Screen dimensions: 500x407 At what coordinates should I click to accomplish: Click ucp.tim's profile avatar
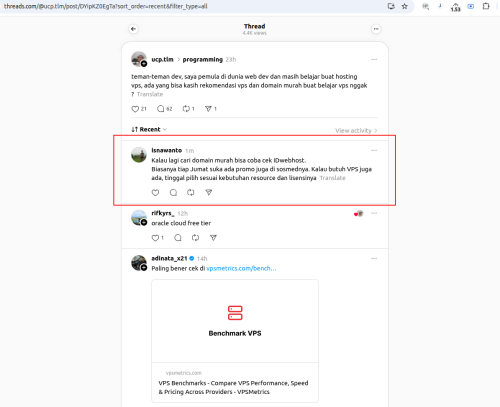(139, 59)
